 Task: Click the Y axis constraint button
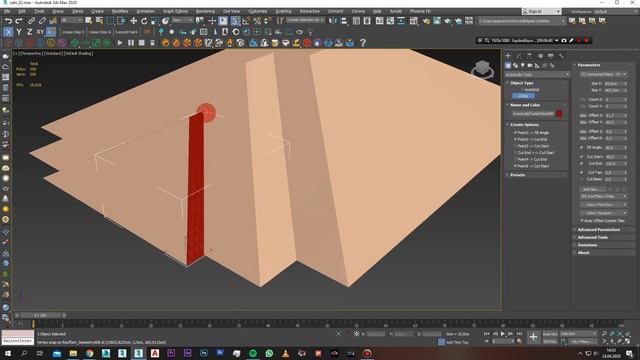point(19,32)
